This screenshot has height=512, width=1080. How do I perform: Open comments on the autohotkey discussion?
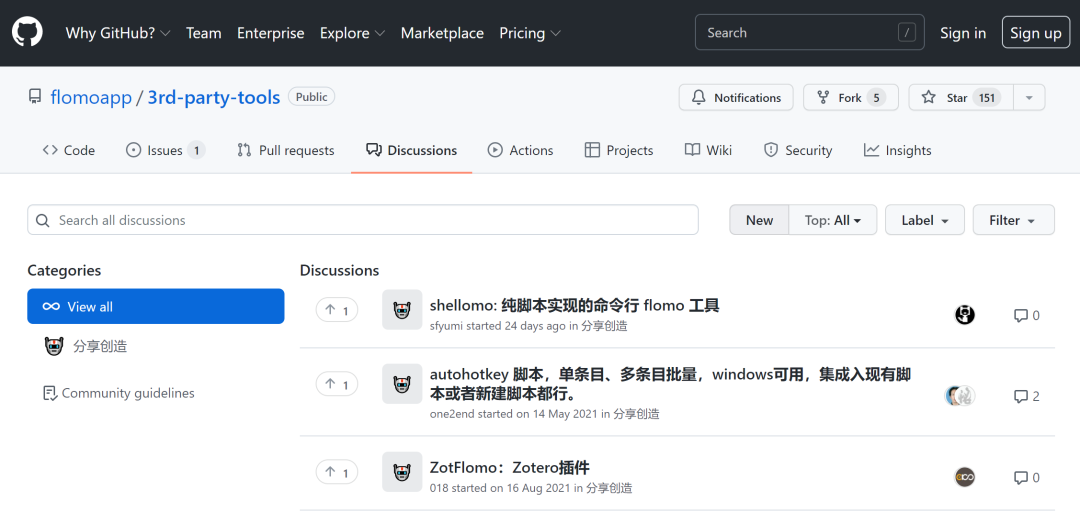point(1026,396)
